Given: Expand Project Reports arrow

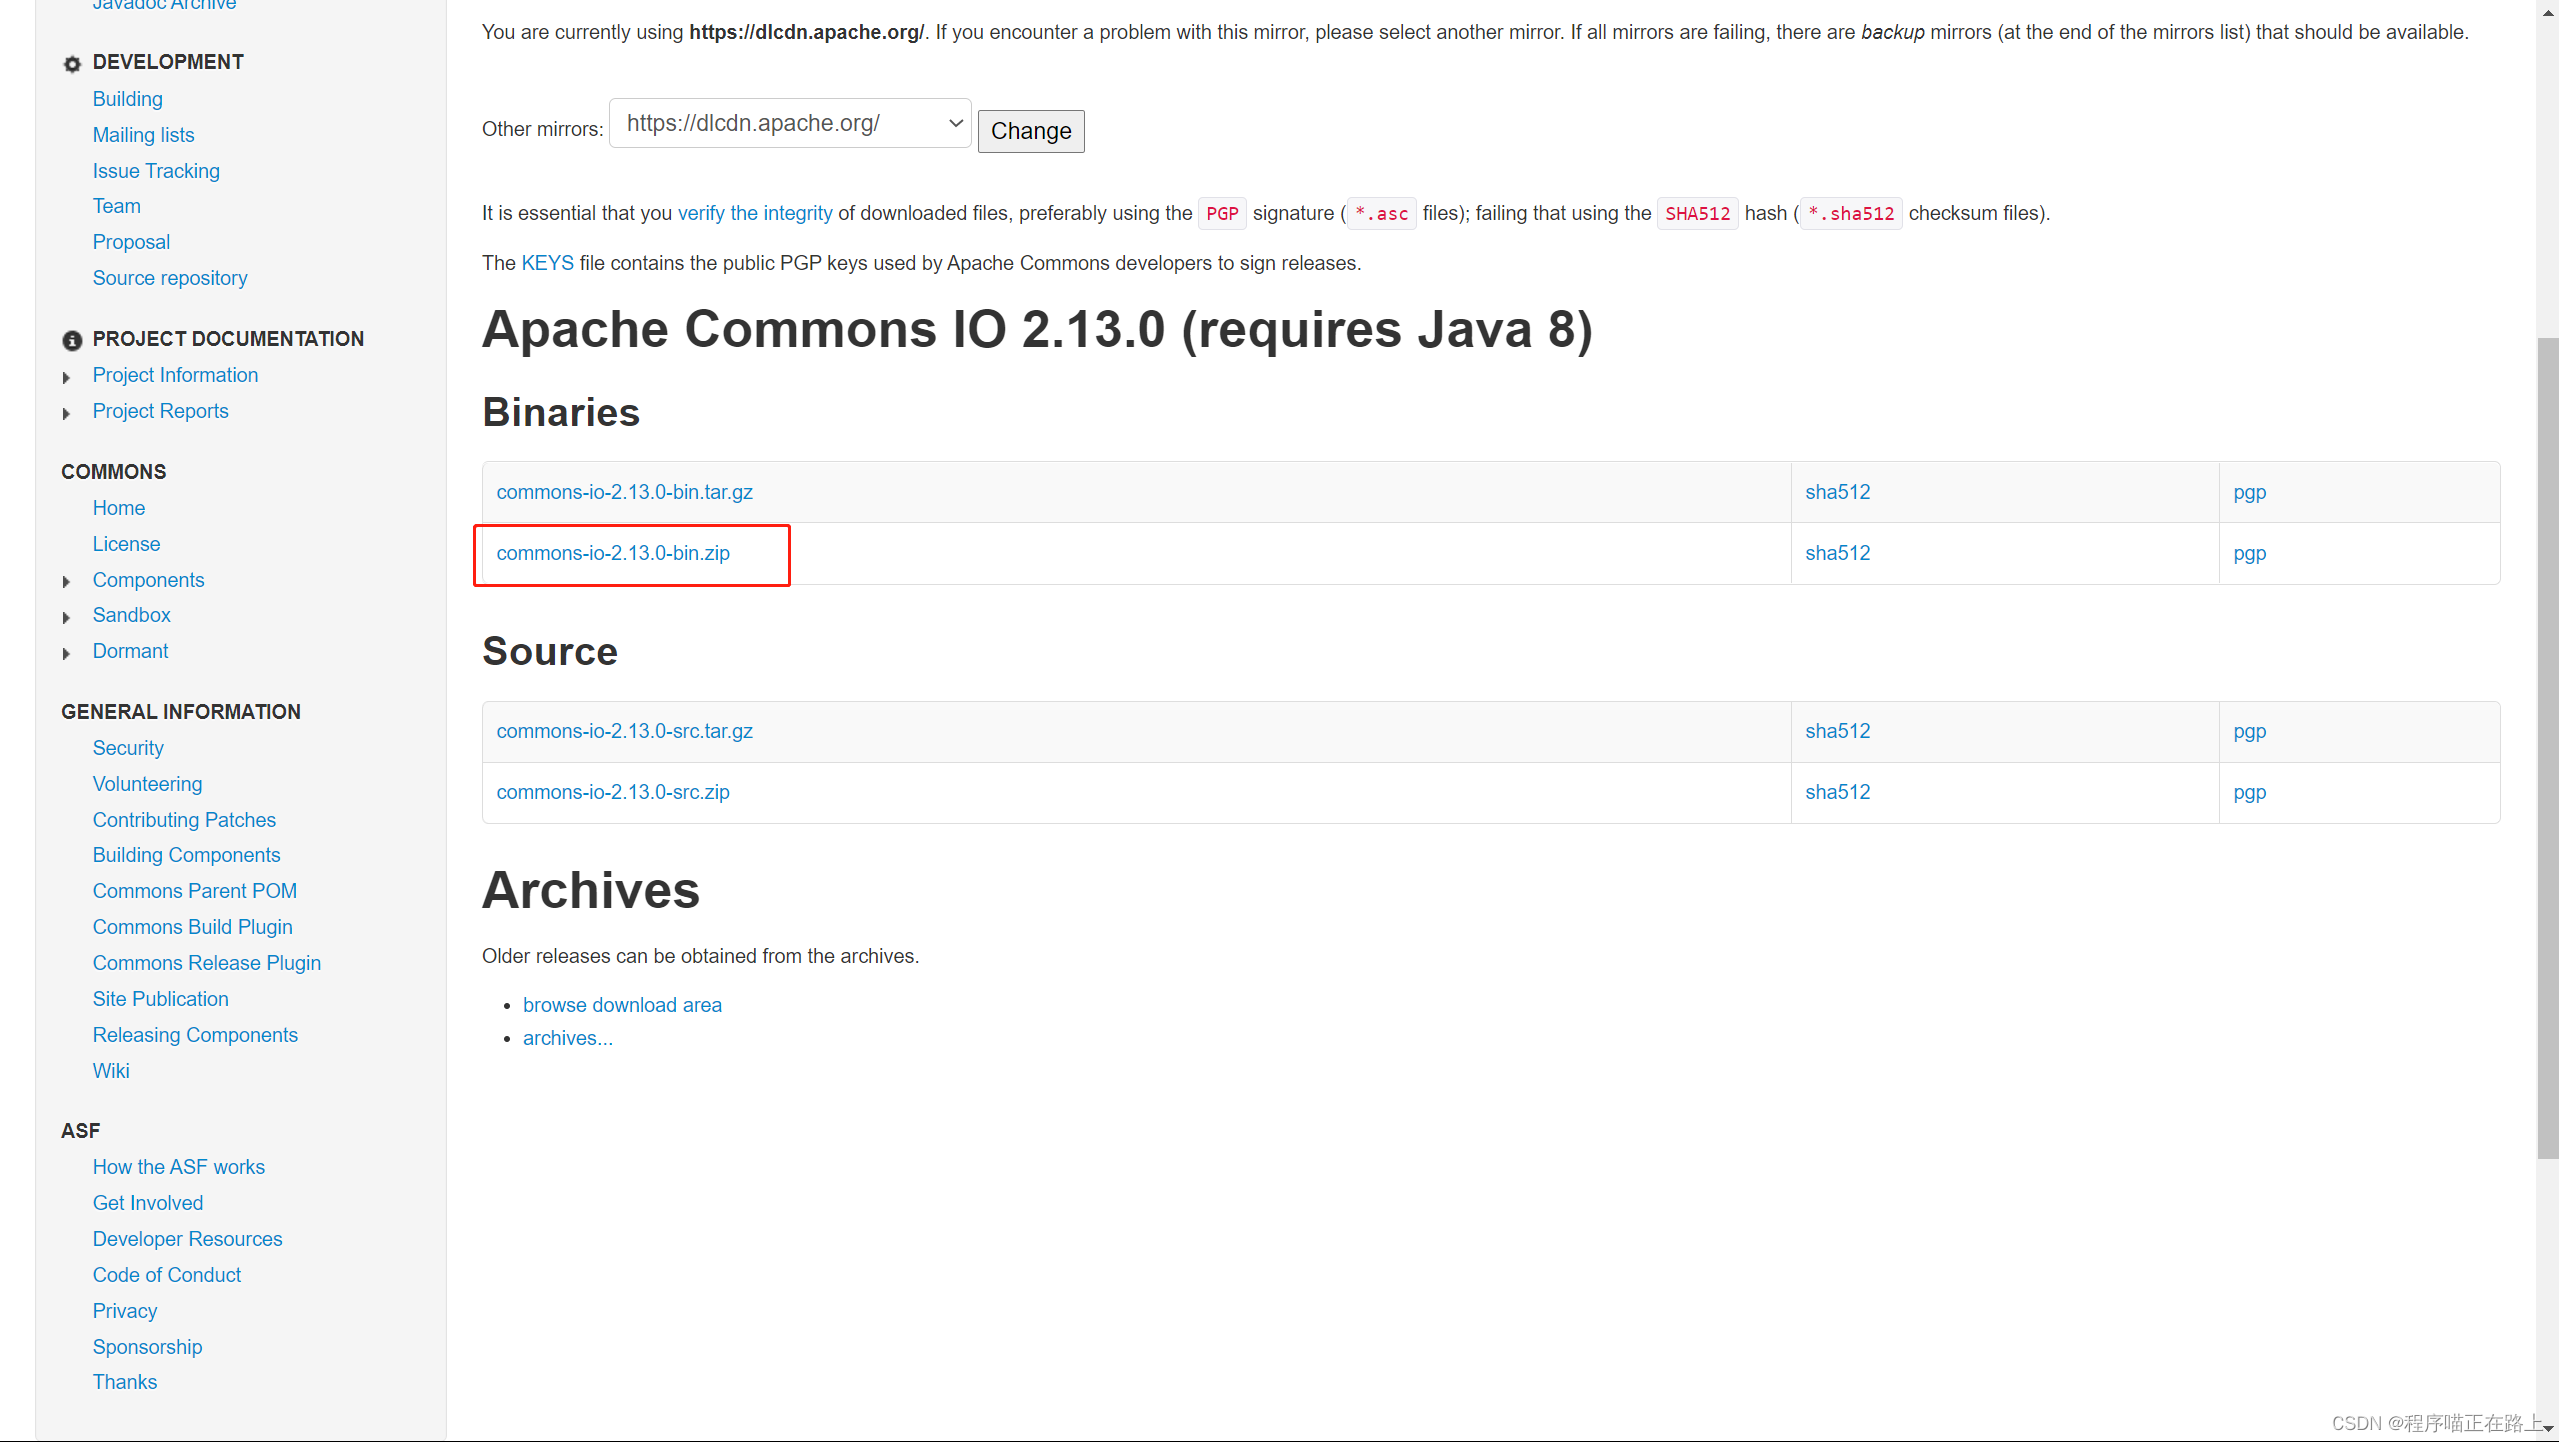Looking at the screenshot, I should 66,413.
